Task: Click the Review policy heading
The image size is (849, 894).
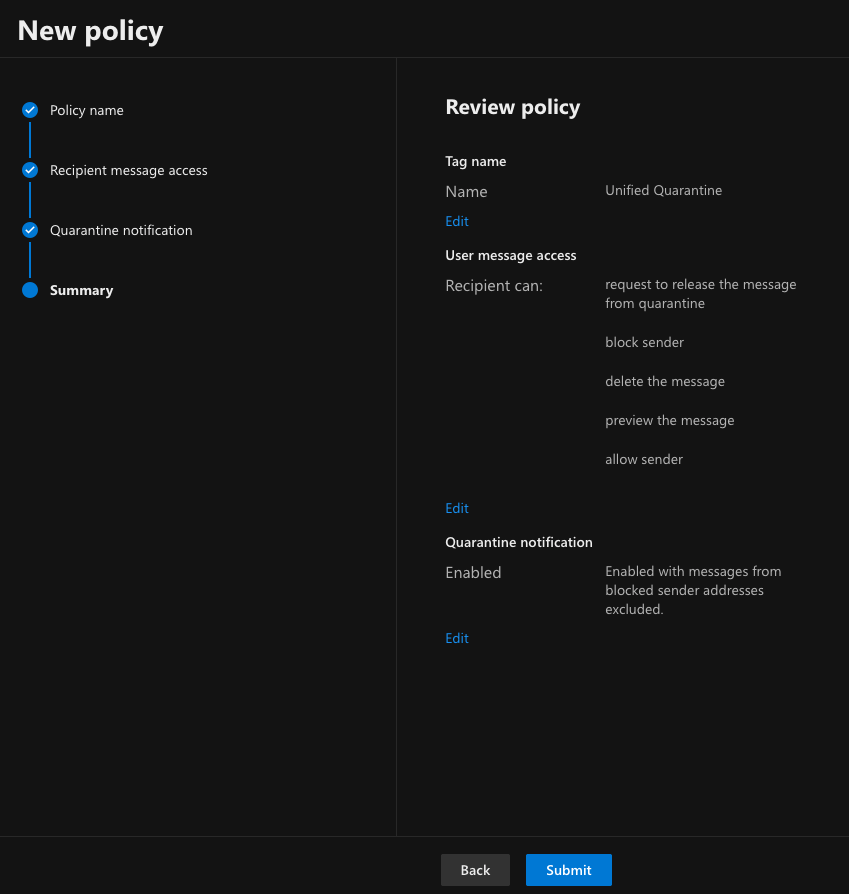Action: coord(512,107)
